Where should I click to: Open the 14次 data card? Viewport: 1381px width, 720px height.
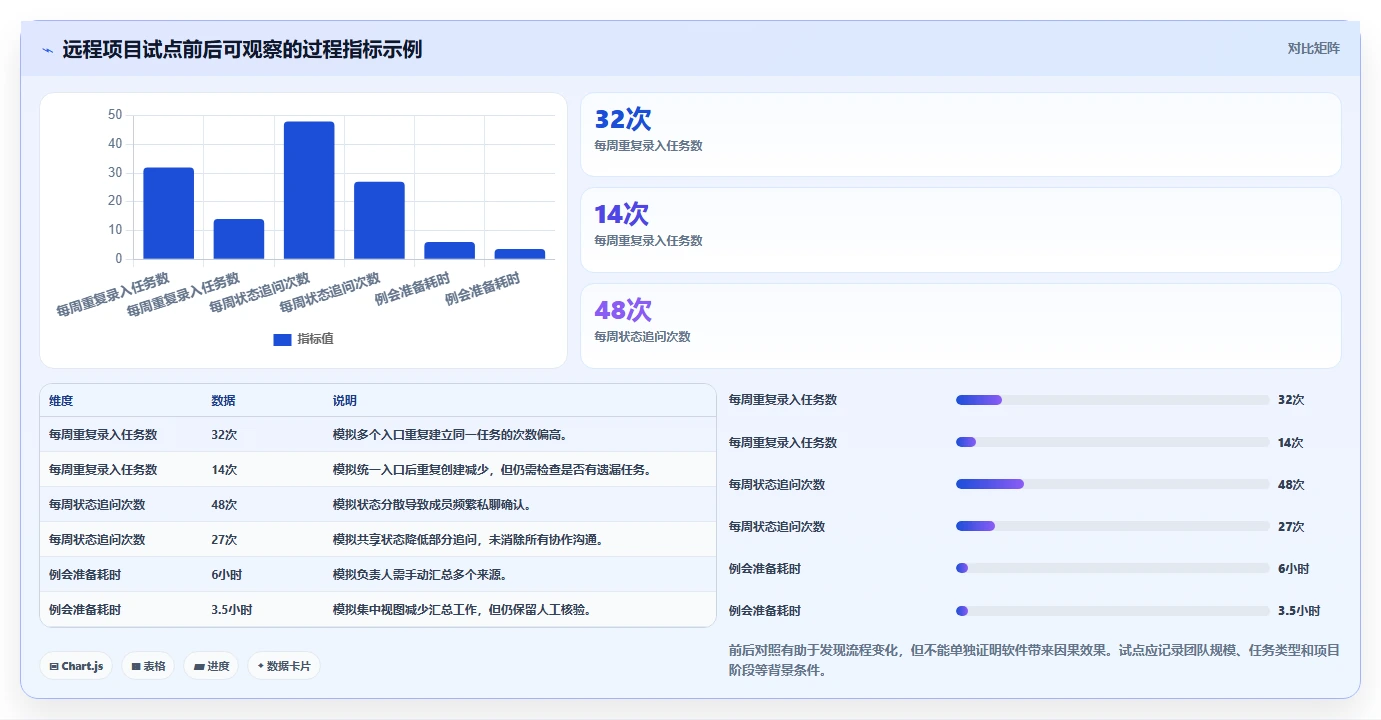point(960,230)
